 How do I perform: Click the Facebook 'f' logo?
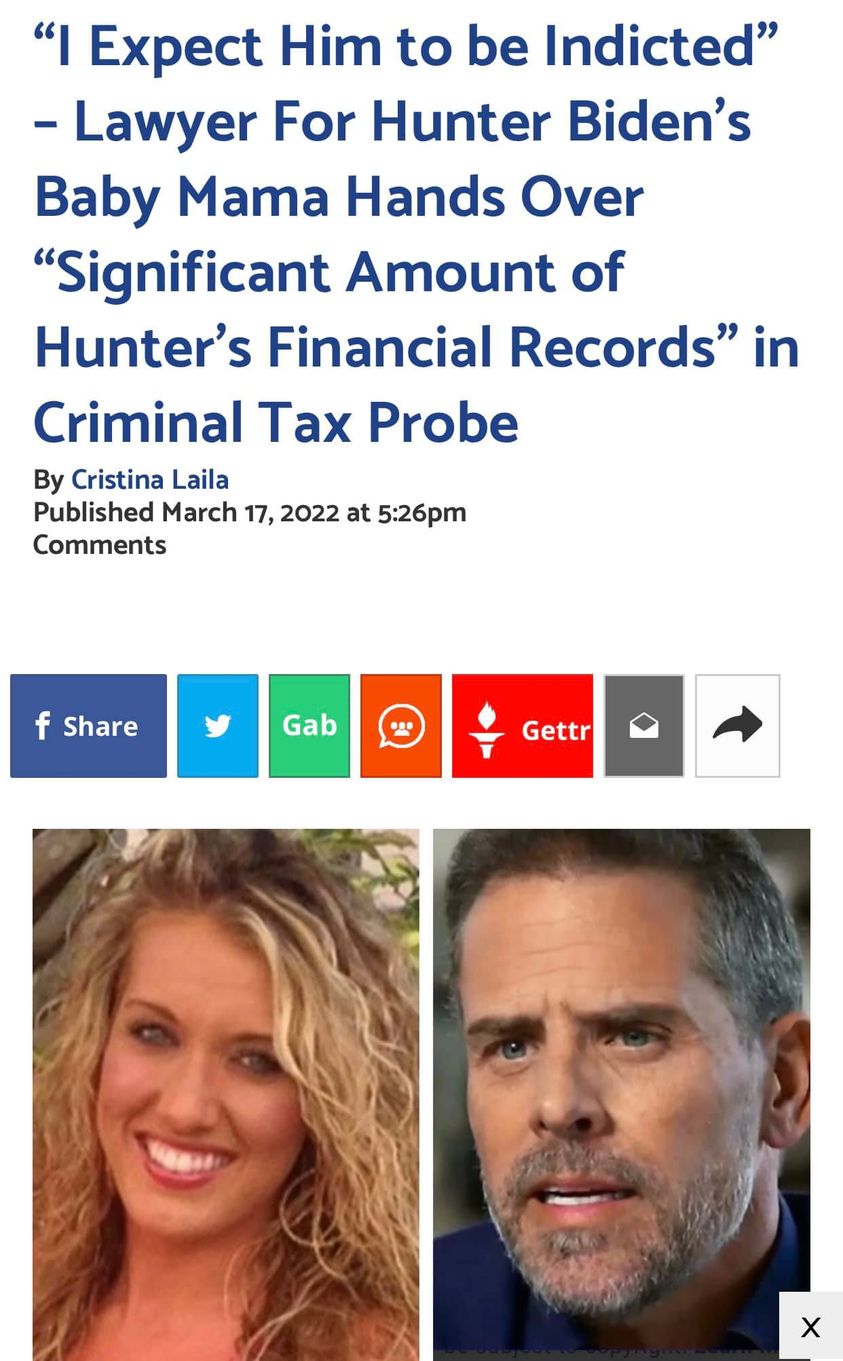point(42,725)
